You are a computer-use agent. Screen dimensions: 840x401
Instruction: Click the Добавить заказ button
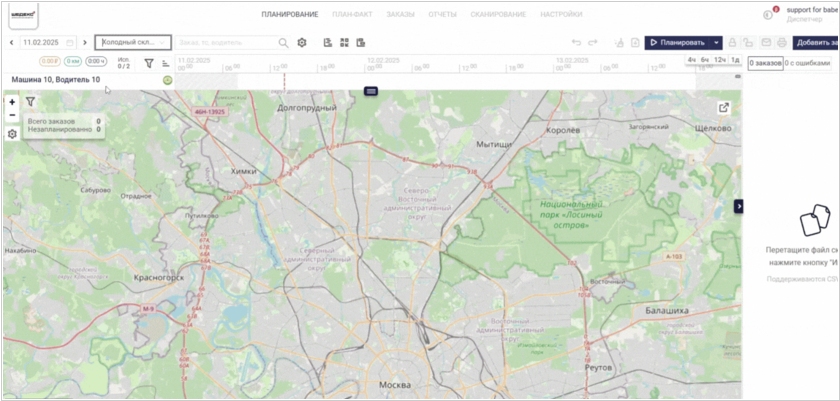816,43
